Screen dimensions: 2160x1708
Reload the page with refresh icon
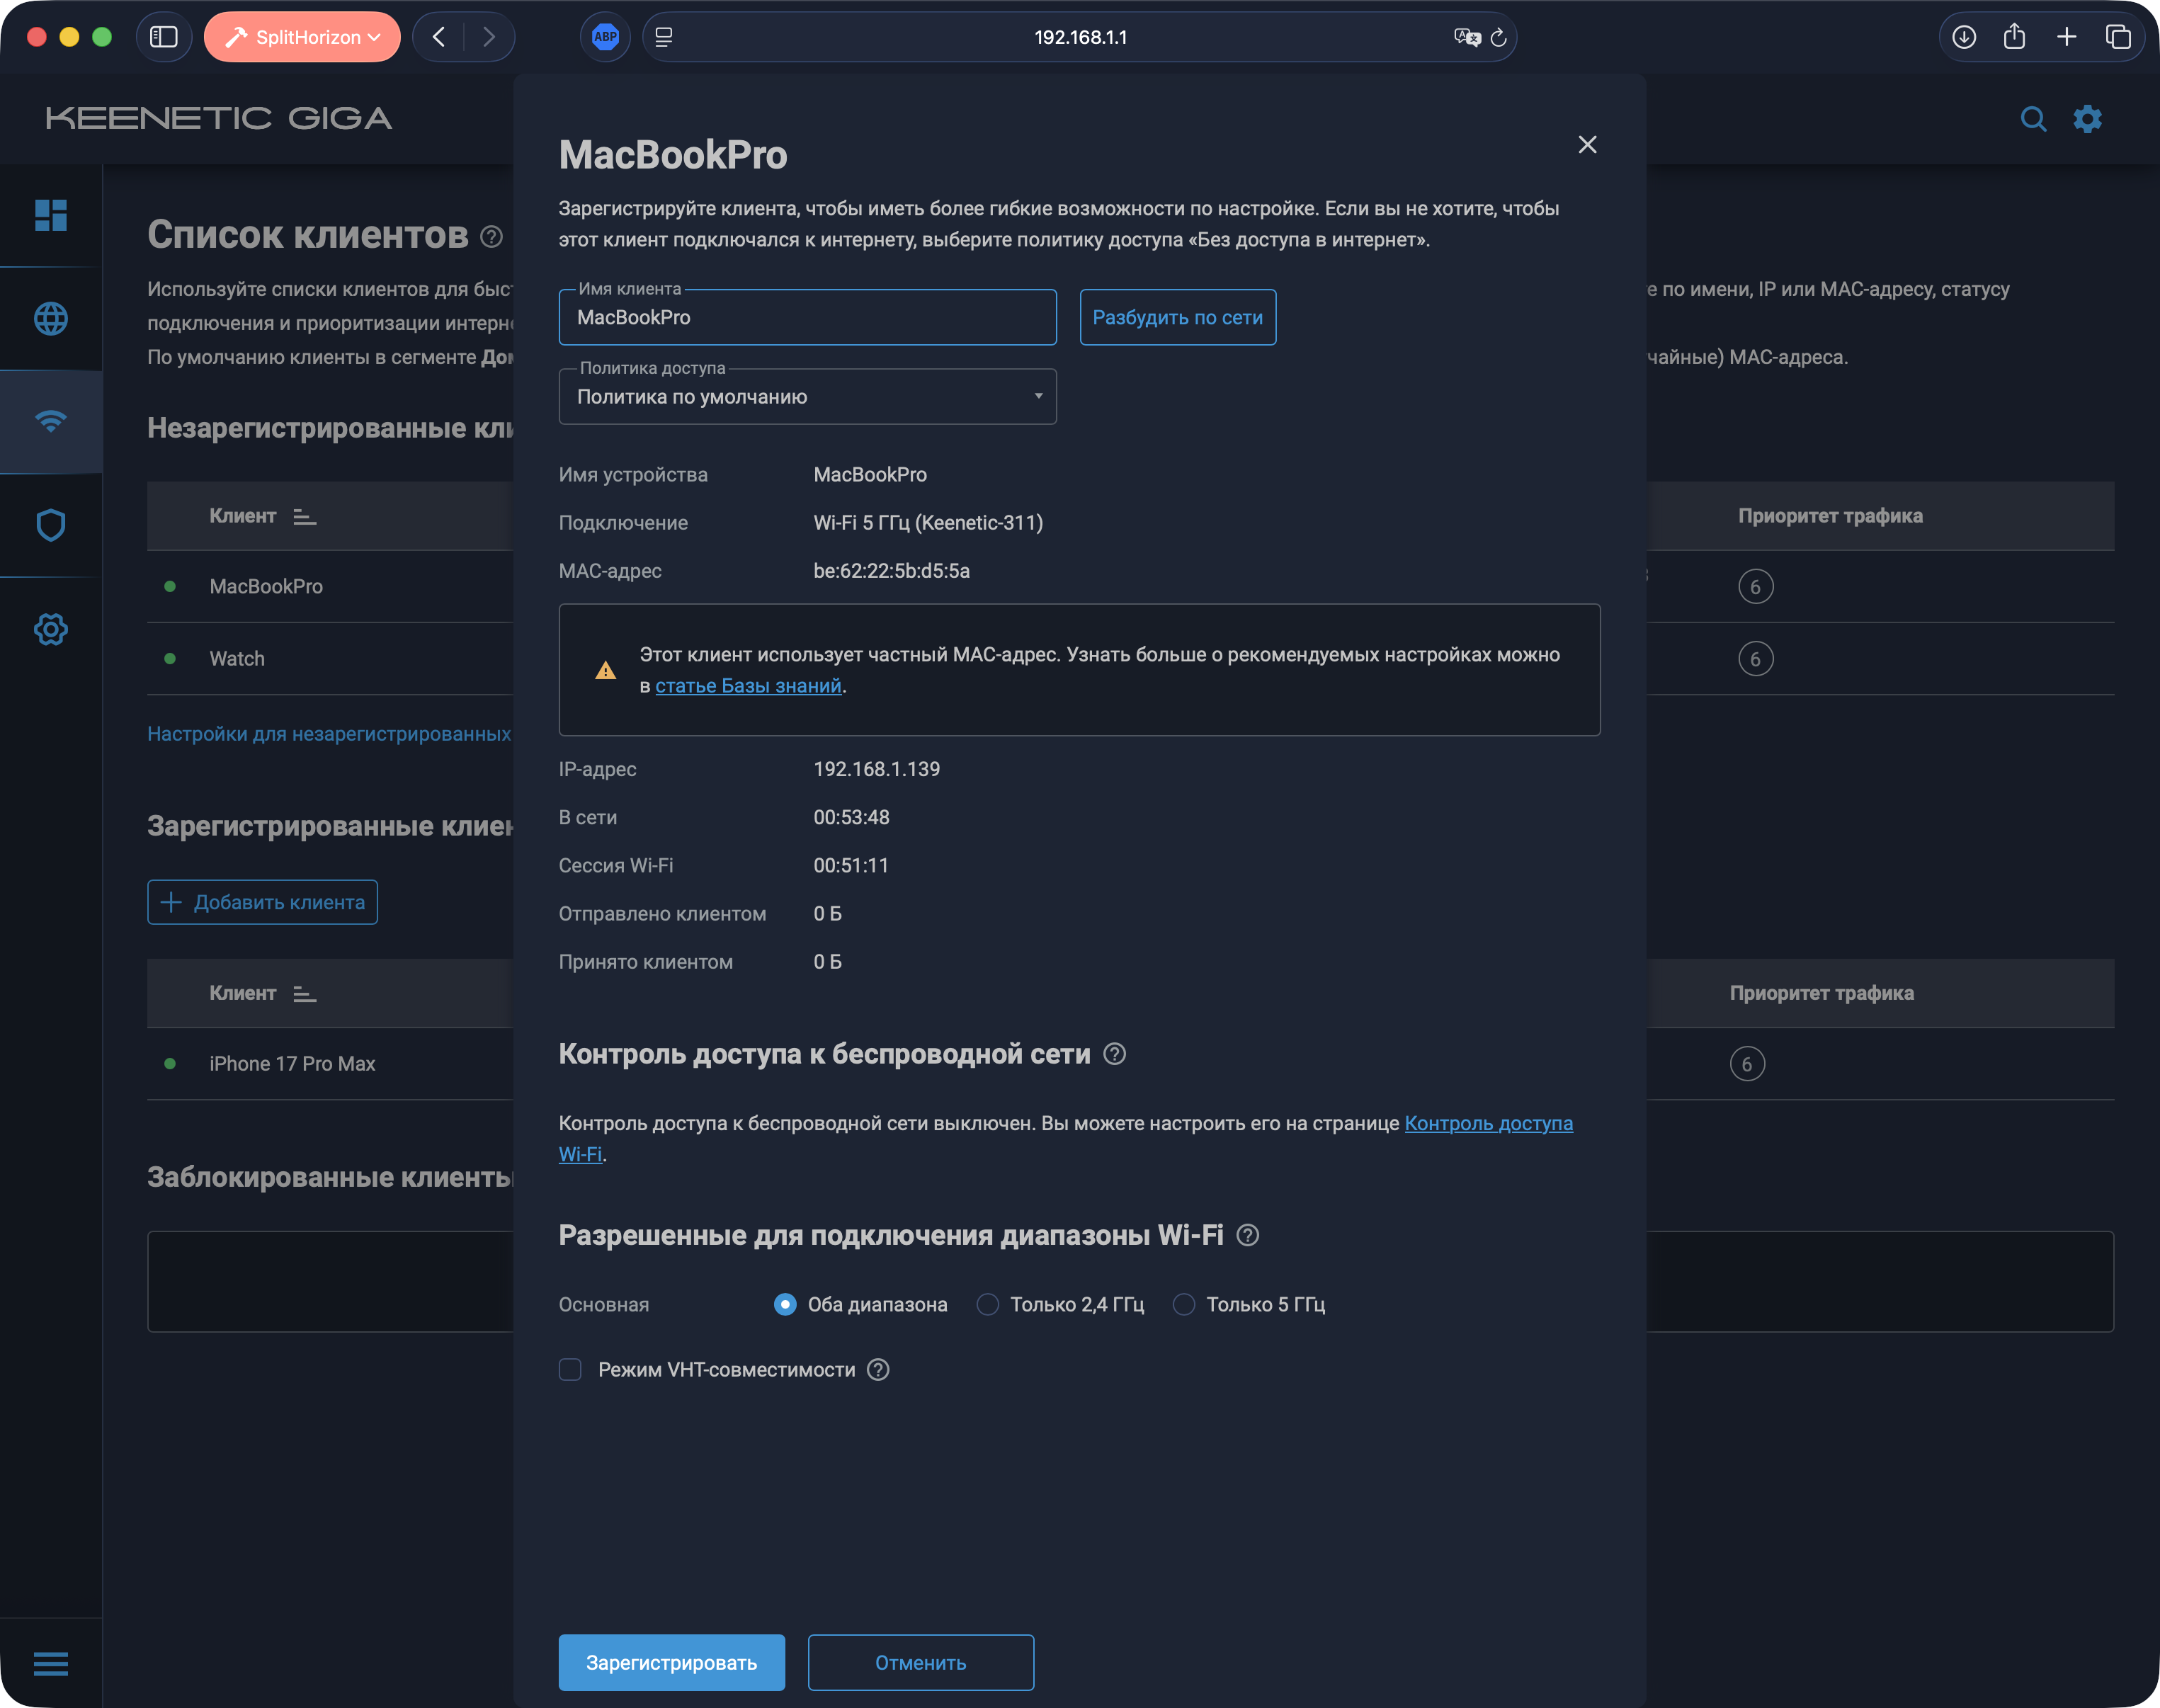coord(1498,37)
